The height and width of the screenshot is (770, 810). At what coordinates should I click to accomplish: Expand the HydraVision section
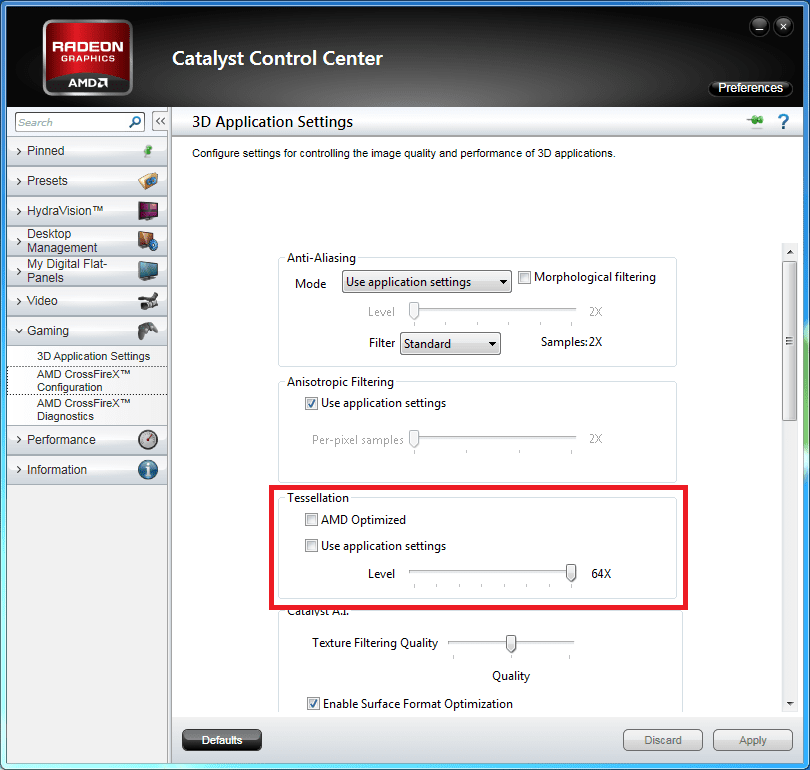pyautogui.click(x=87, y=211)
